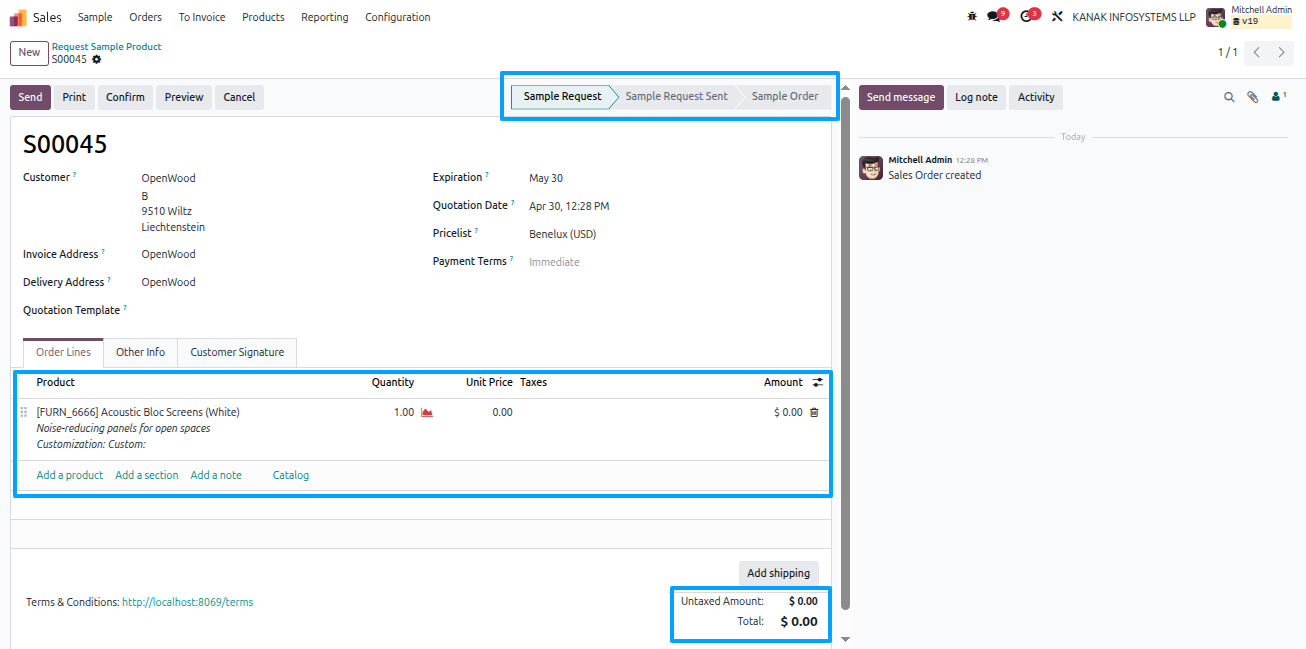
Task: Open the Reporting menu
Action: (x=325, y=17)
